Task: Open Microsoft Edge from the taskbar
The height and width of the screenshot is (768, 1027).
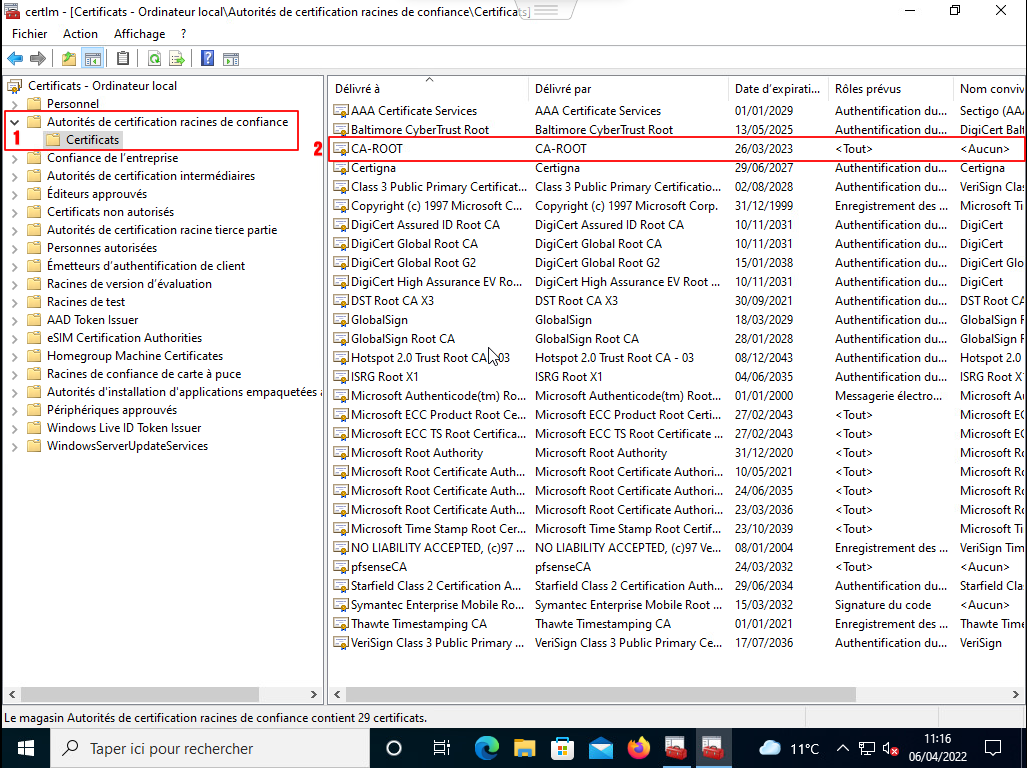Action: click(x=486, y=748)
